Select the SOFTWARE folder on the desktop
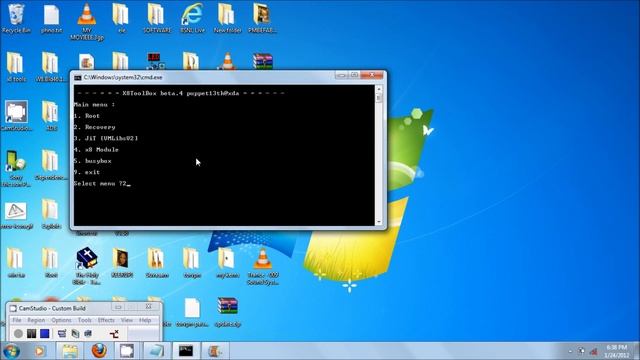This screenshot has height=360, width=640. (x=157, y=18)
